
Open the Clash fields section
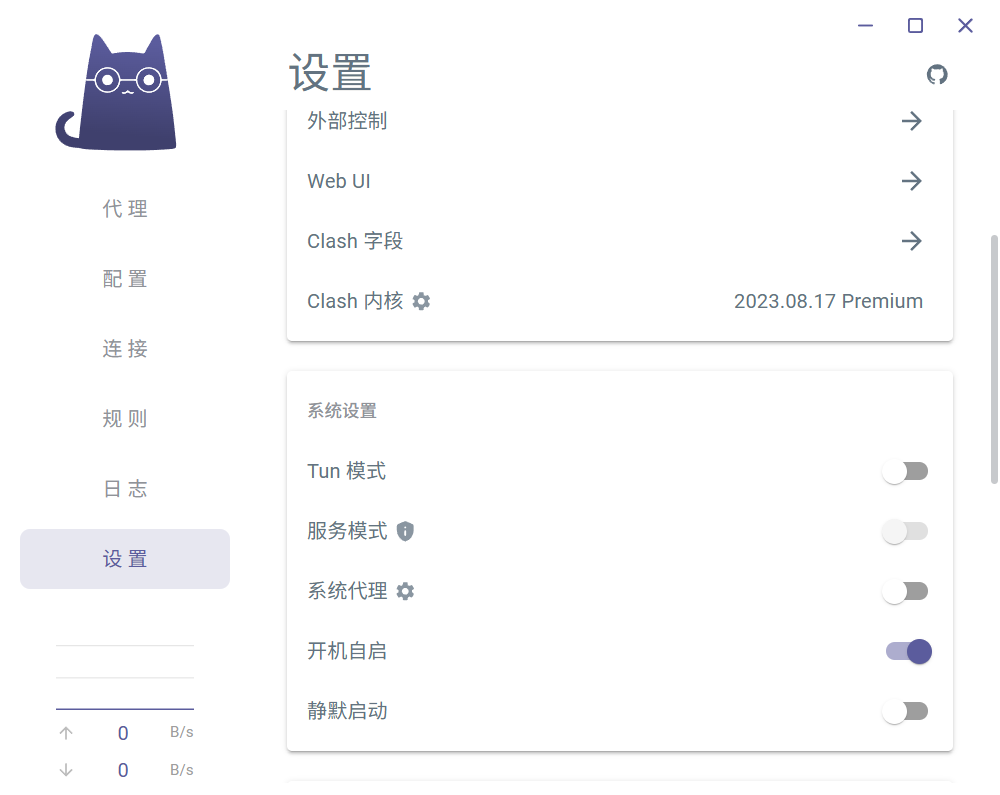911,241
